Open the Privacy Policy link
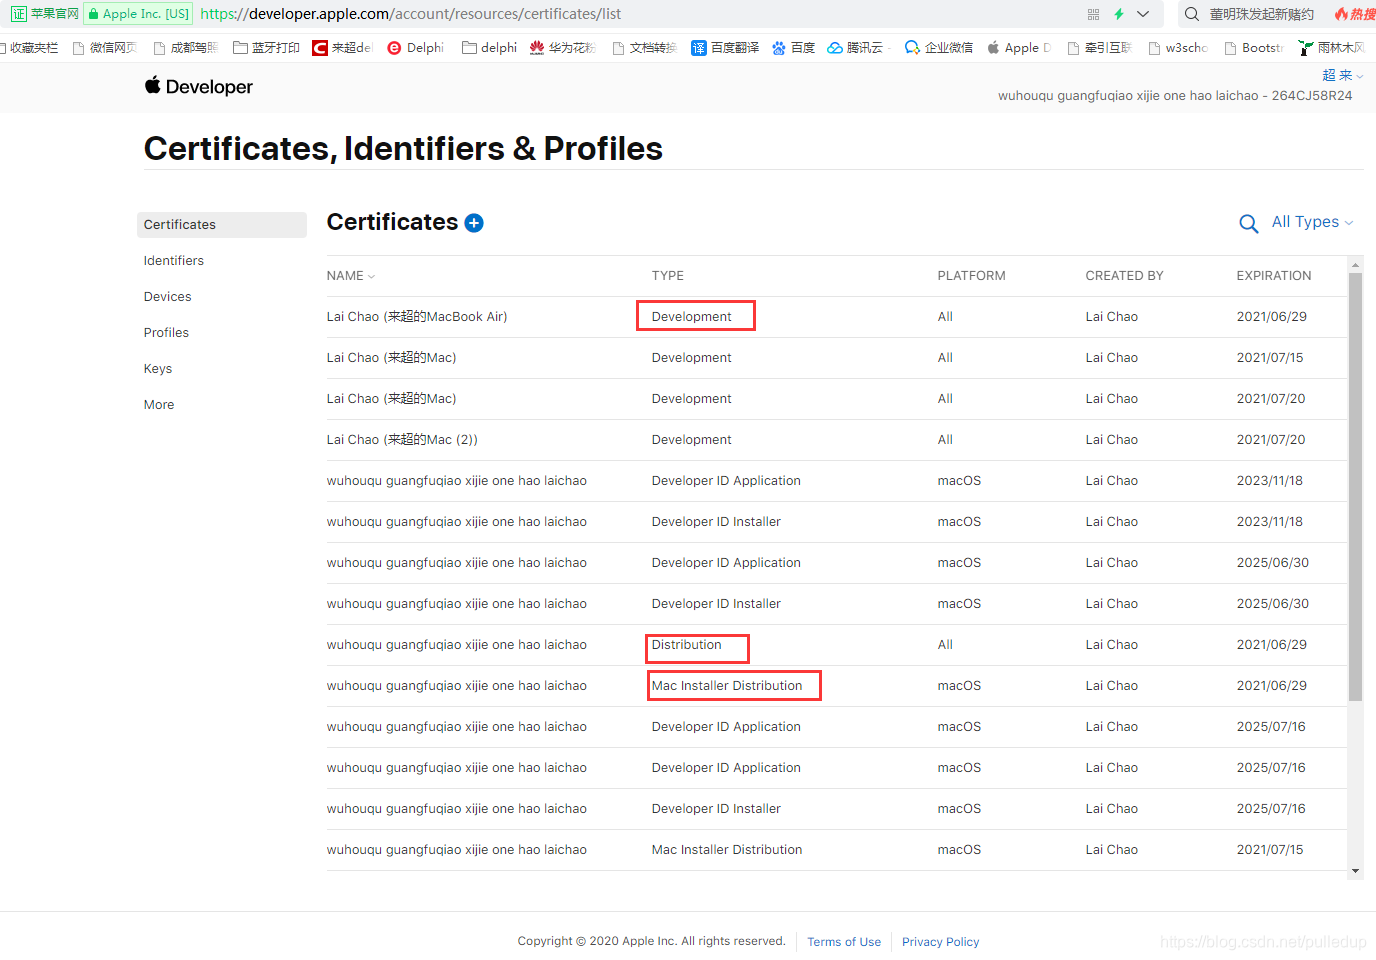Screen dimensions: 1376x960 (x=940, y=941)
